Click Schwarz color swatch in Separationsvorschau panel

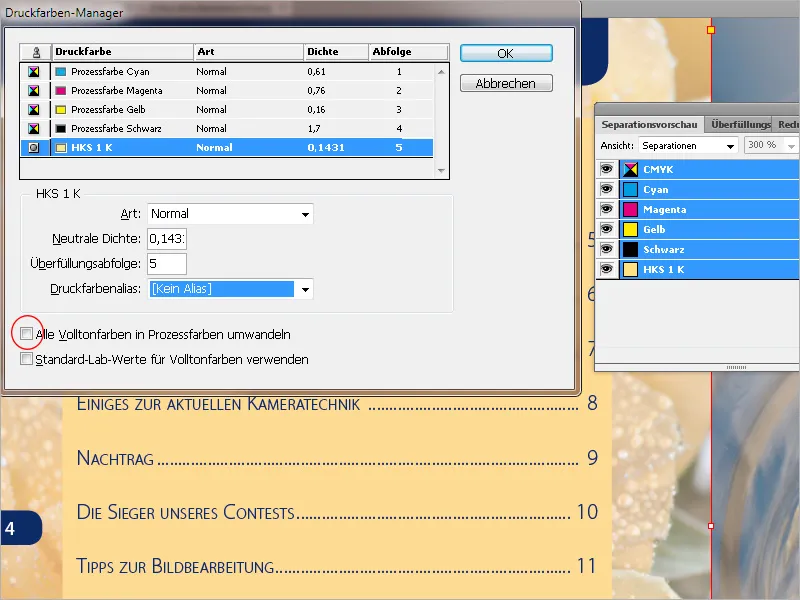[x=631, y=249]
